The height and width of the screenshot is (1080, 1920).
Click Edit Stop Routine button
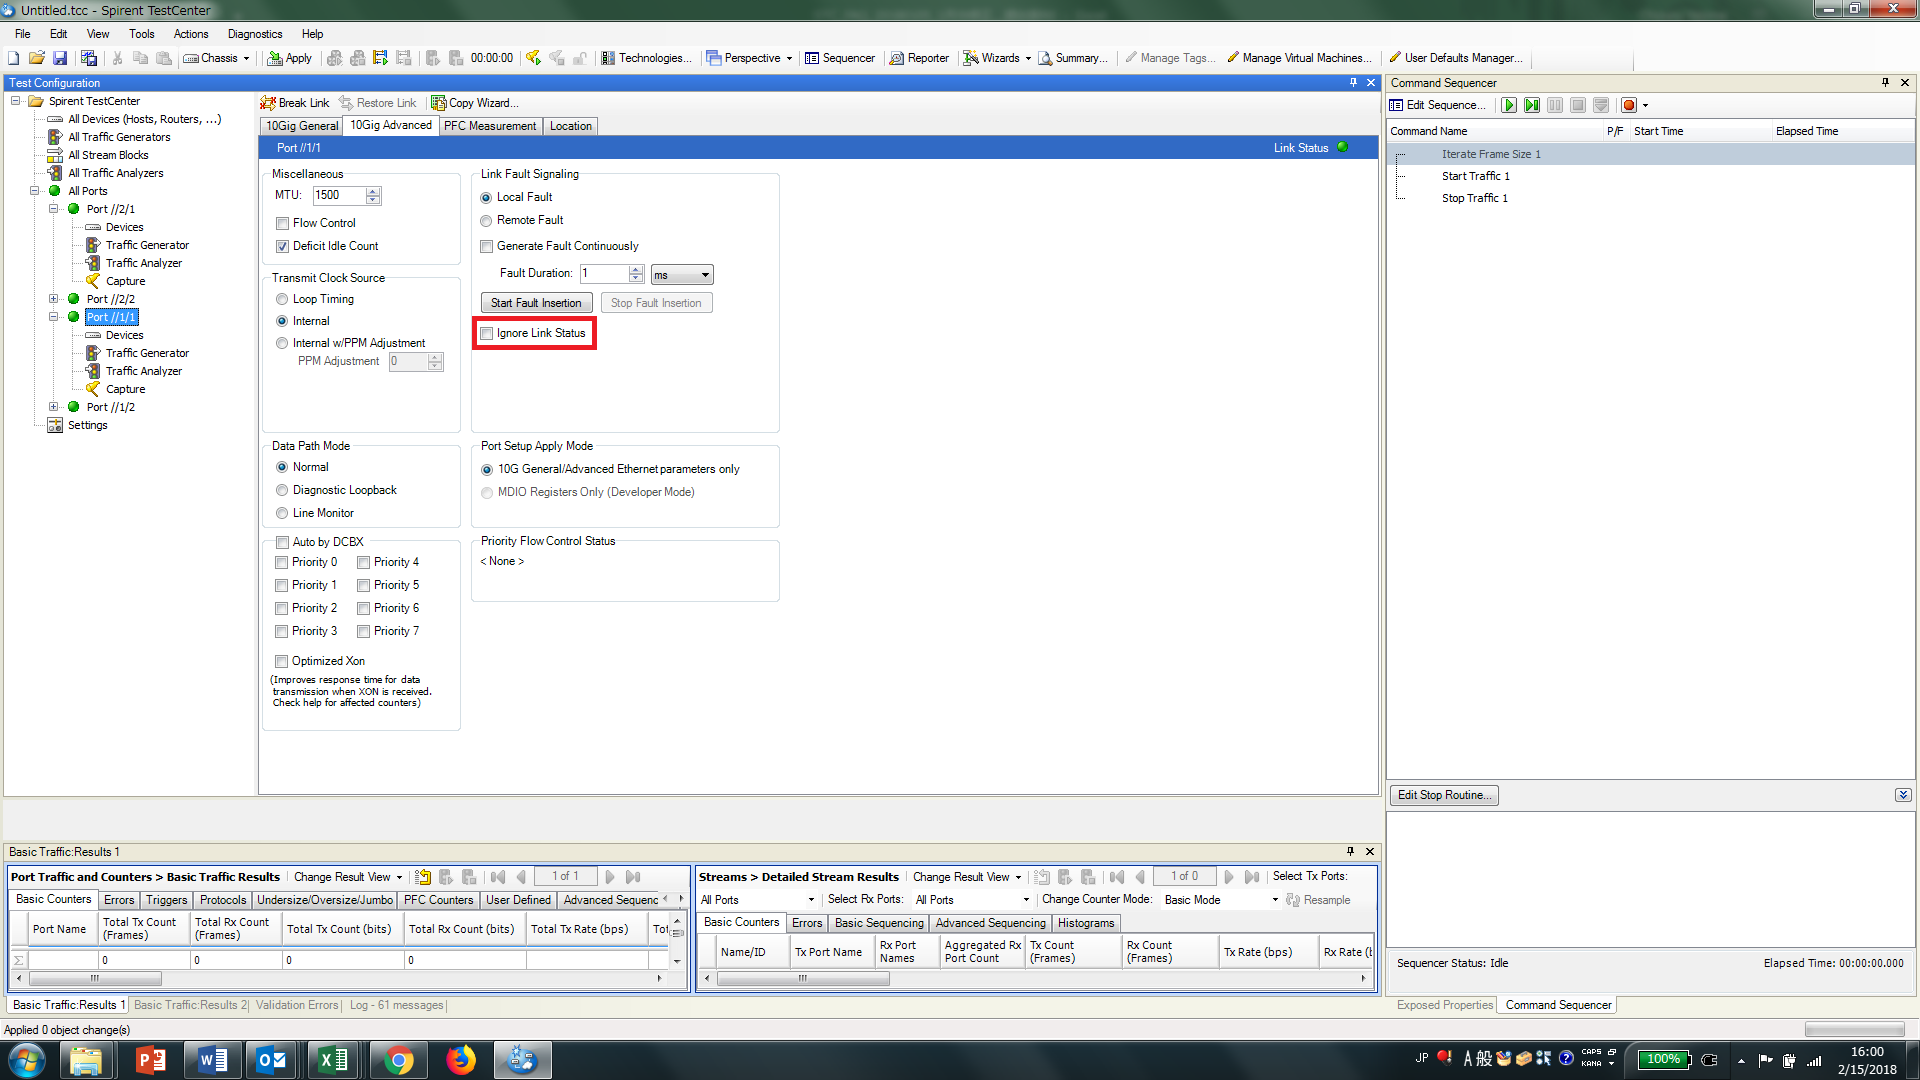(x=1444, y=796)
